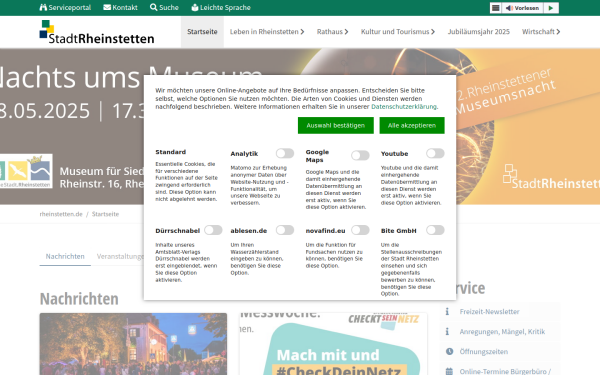Open the Anregungen, Mängel, Kritik link

tap(502, 331)
